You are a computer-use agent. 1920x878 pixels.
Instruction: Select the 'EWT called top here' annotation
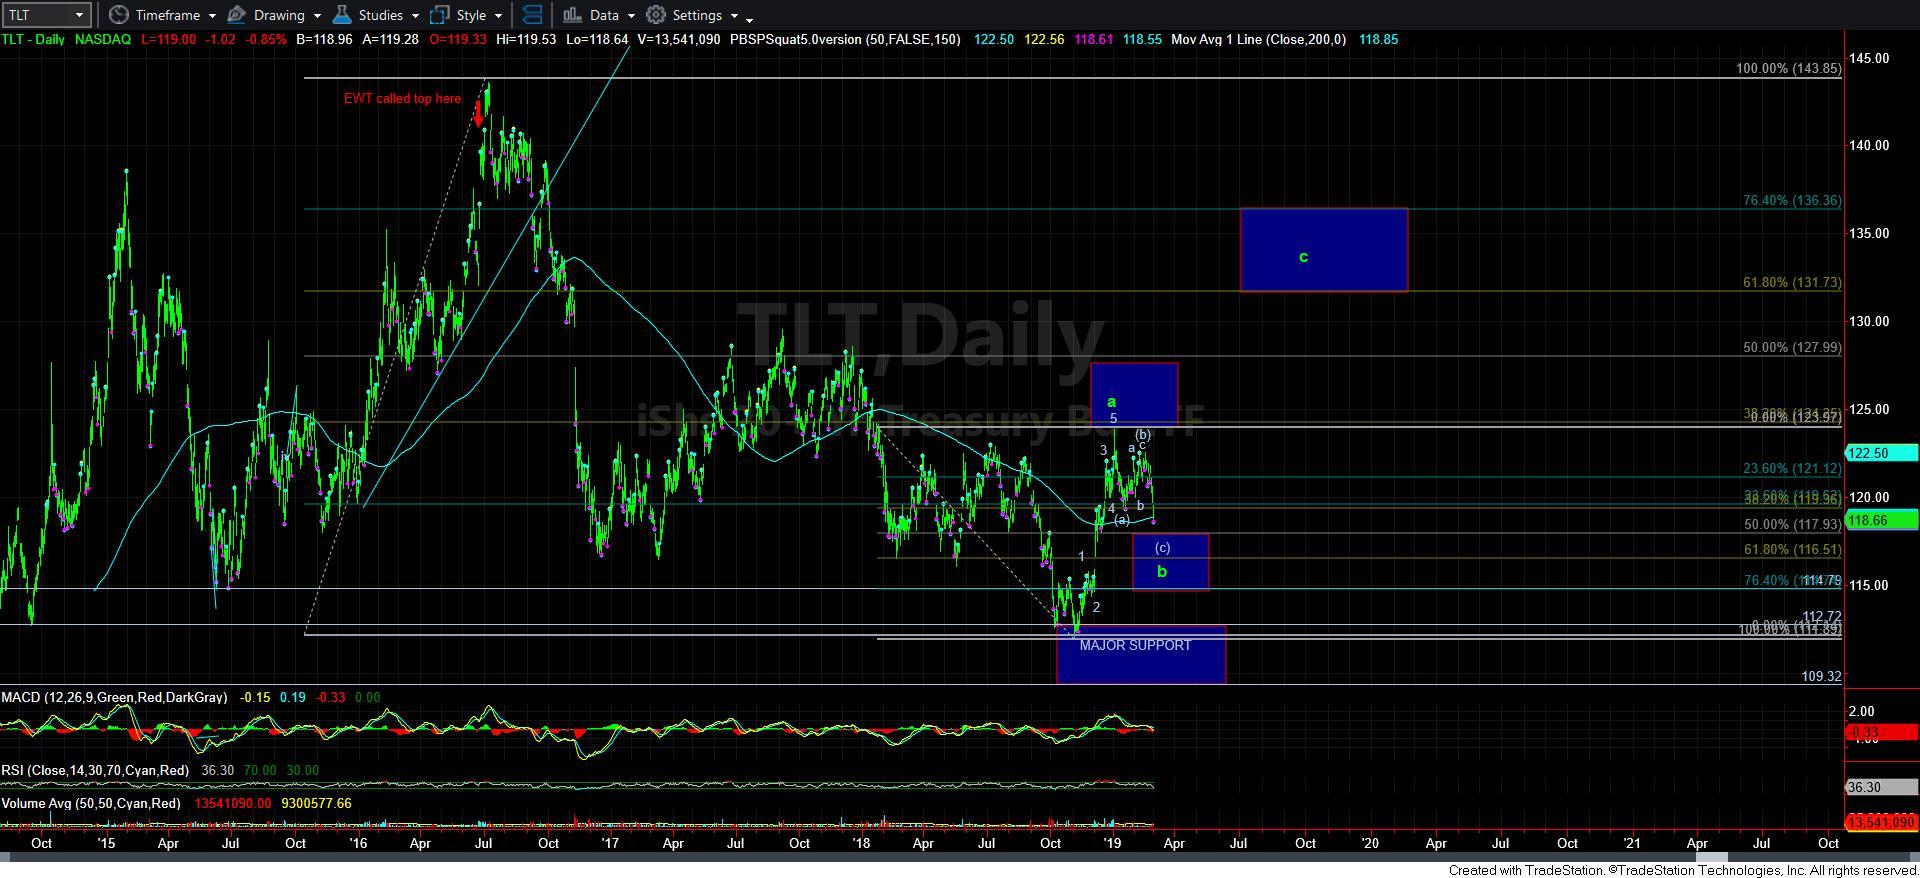click(x=403, y=98)
